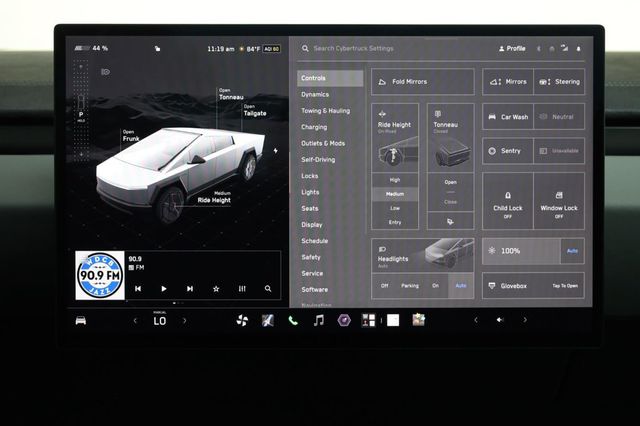640x426 pixels.
Task: Adjust the 100% display brightness slider
Action: point(522,251)
